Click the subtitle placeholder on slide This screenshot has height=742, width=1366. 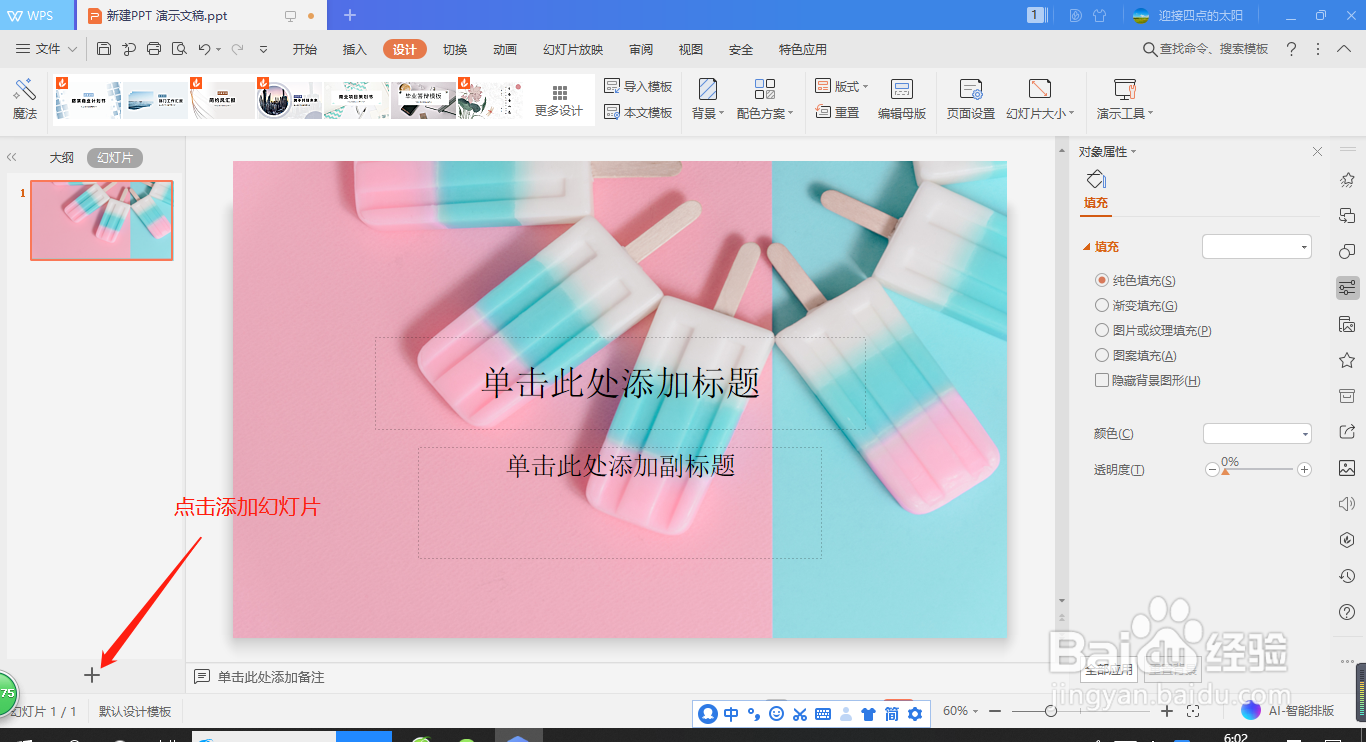pyautogui.click(x=620, y=502)
